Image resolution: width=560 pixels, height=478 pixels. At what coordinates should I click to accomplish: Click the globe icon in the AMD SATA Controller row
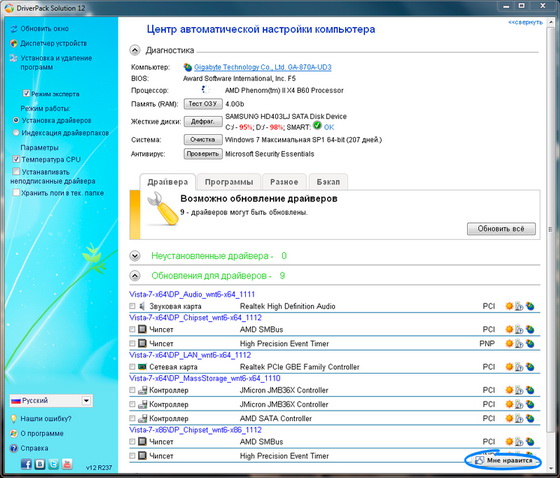[530, 418]
